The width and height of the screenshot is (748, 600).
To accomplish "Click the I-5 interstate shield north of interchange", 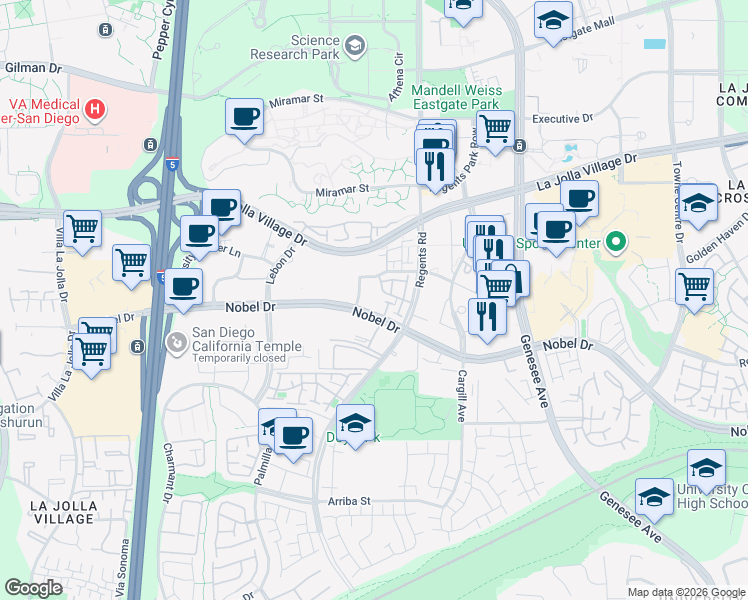I will (173, 165).
